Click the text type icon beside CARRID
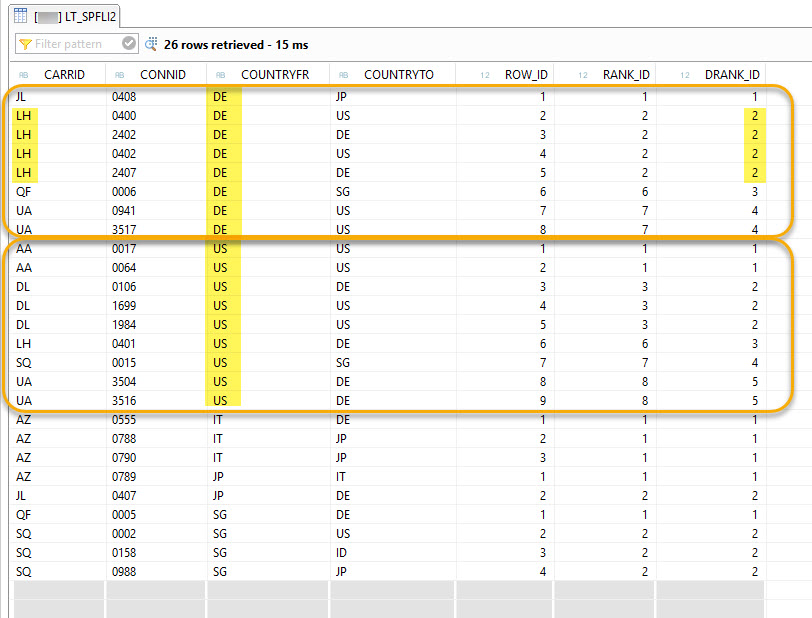 click(23, 75)
